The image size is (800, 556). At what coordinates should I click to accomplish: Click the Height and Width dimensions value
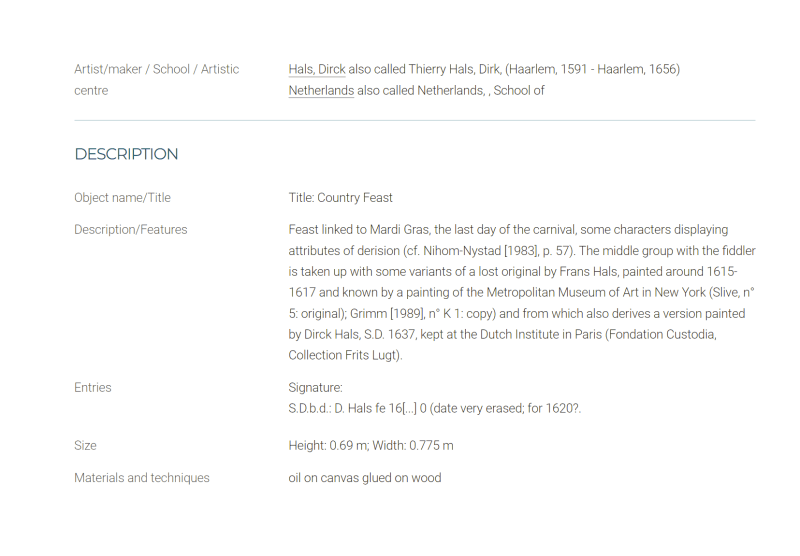tap(371, 446)
